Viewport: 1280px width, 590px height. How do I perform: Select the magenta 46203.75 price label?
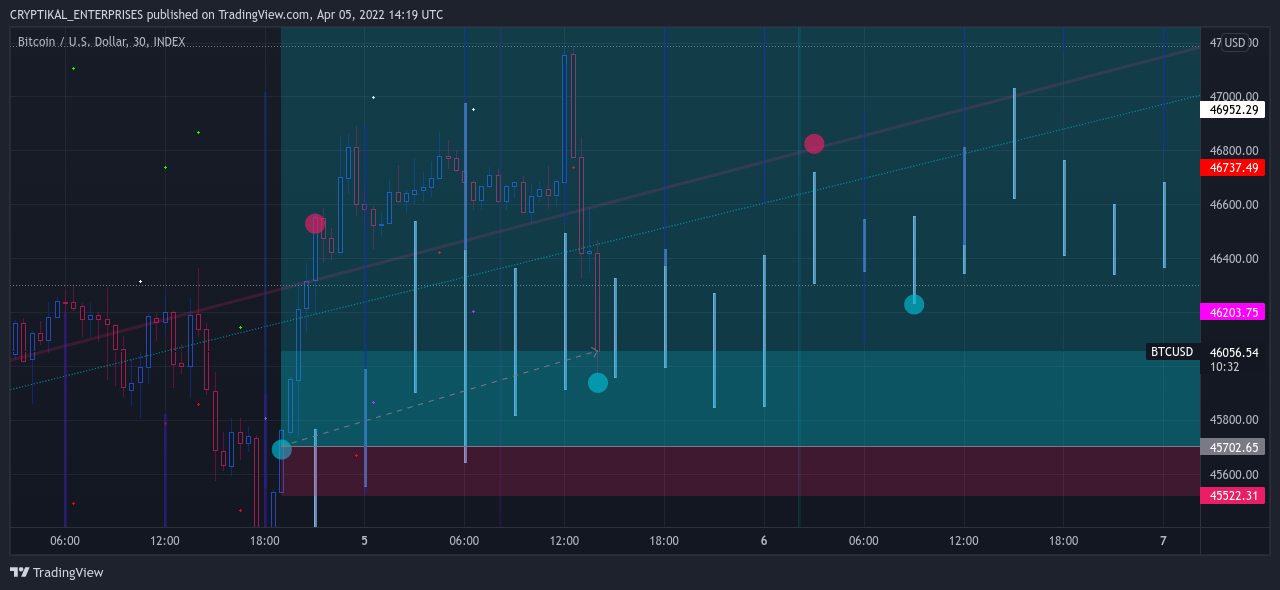click(x=1232, y=312)
